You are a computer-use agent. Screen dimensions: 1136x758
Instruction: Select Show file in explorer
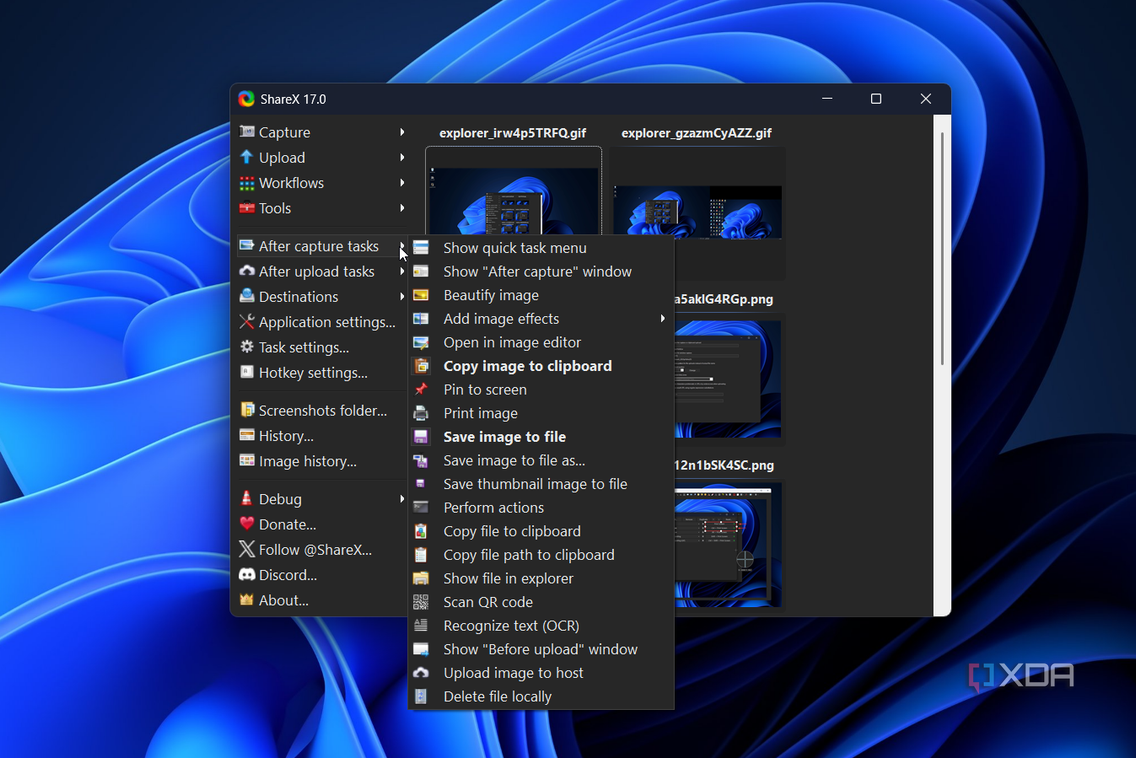[541, 578]
